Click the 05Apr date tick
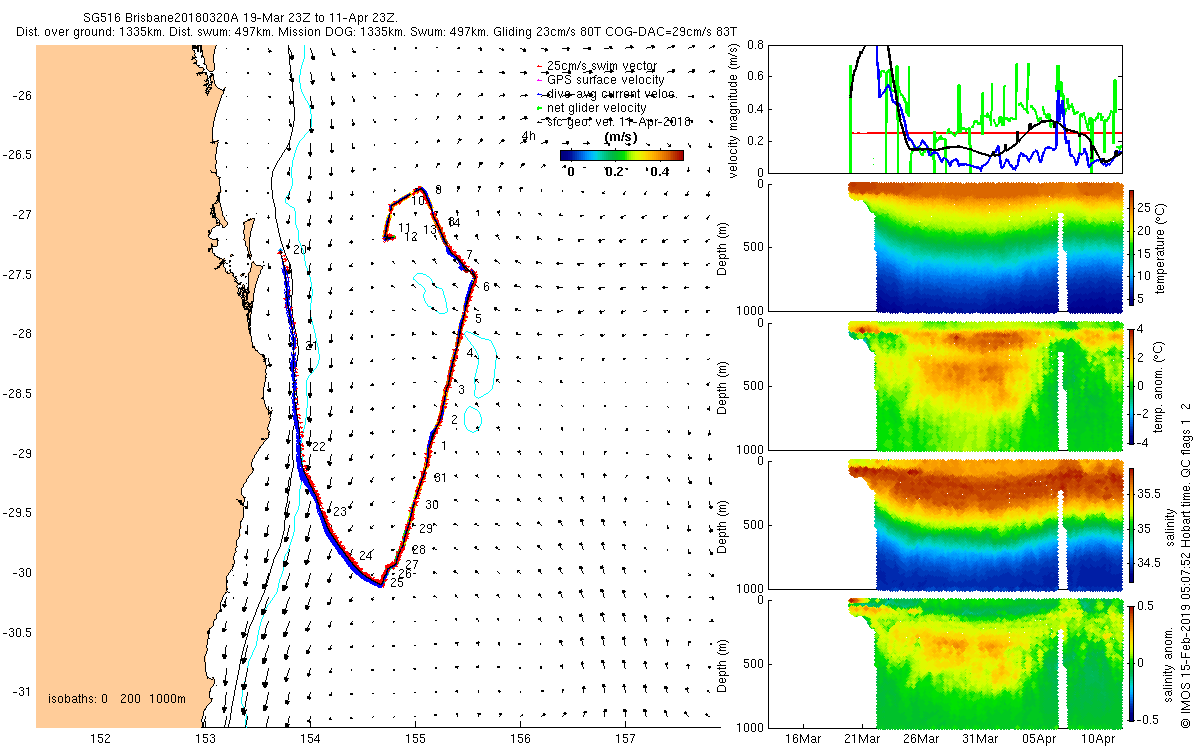The width and height of the screenshot is (1200, 750). click(1039, 738)
